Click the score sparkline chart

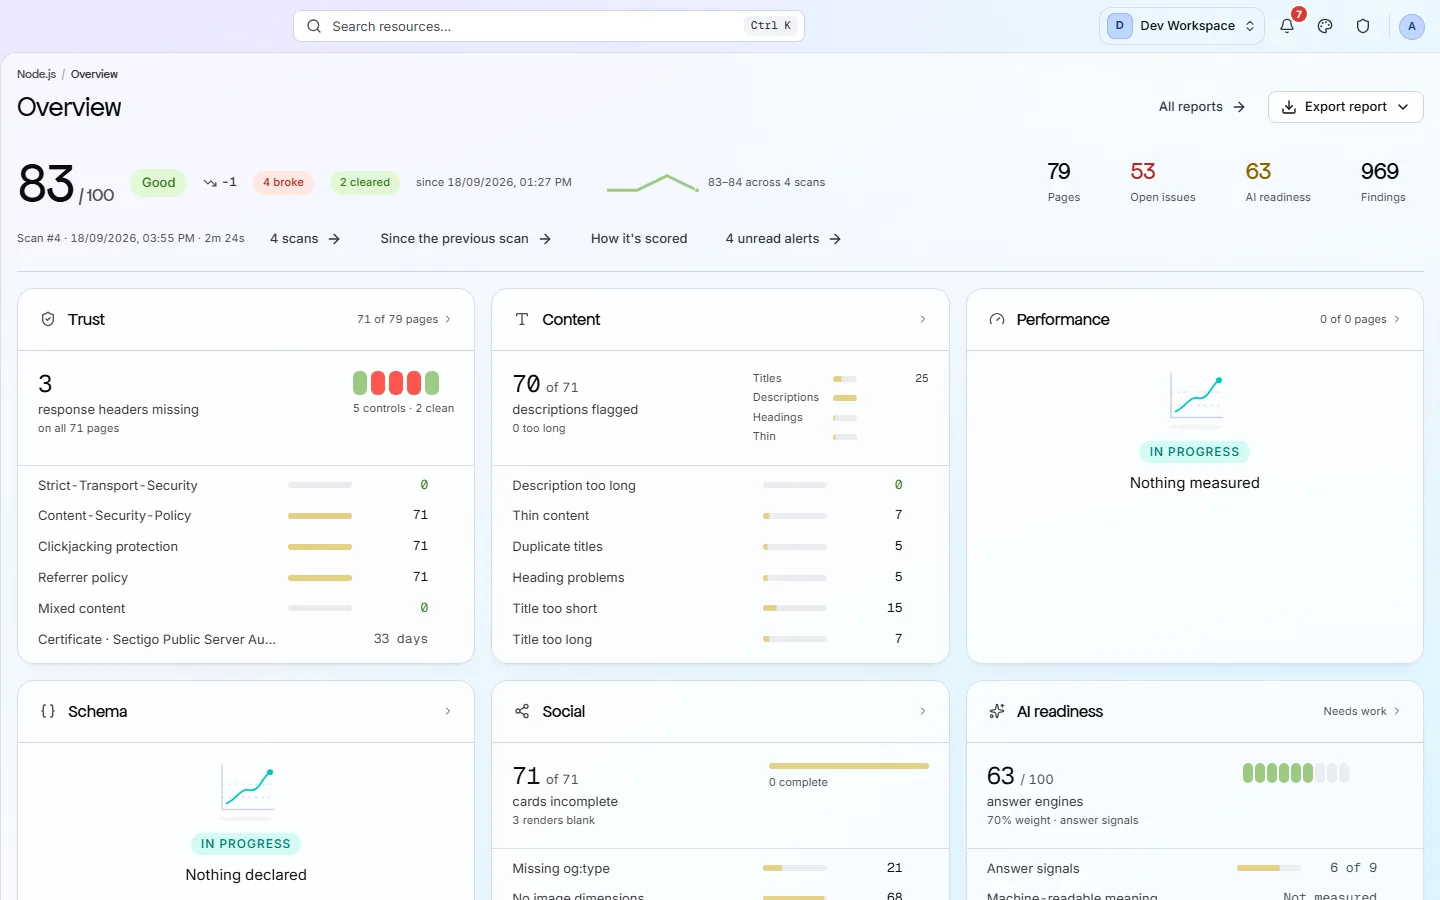pos(652,183)
